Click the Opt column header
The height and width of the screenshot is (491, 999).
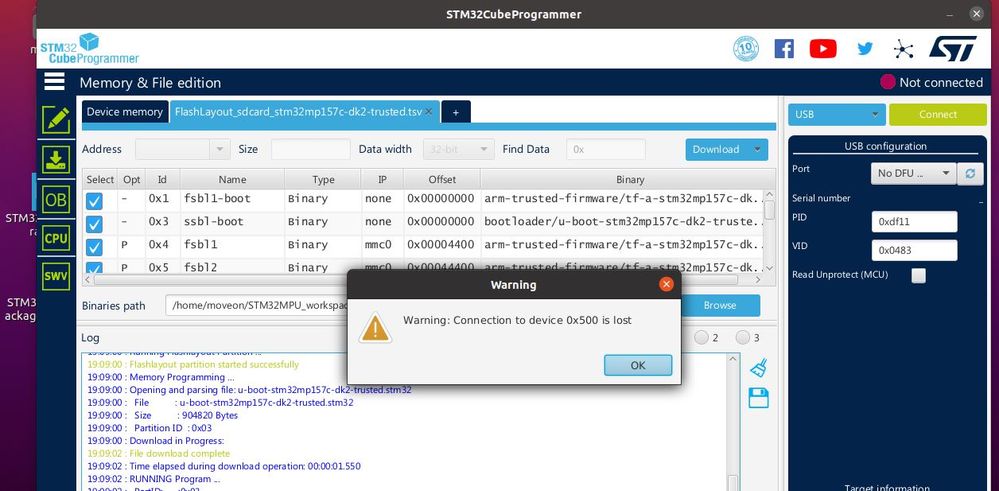[x=131, y=180]
